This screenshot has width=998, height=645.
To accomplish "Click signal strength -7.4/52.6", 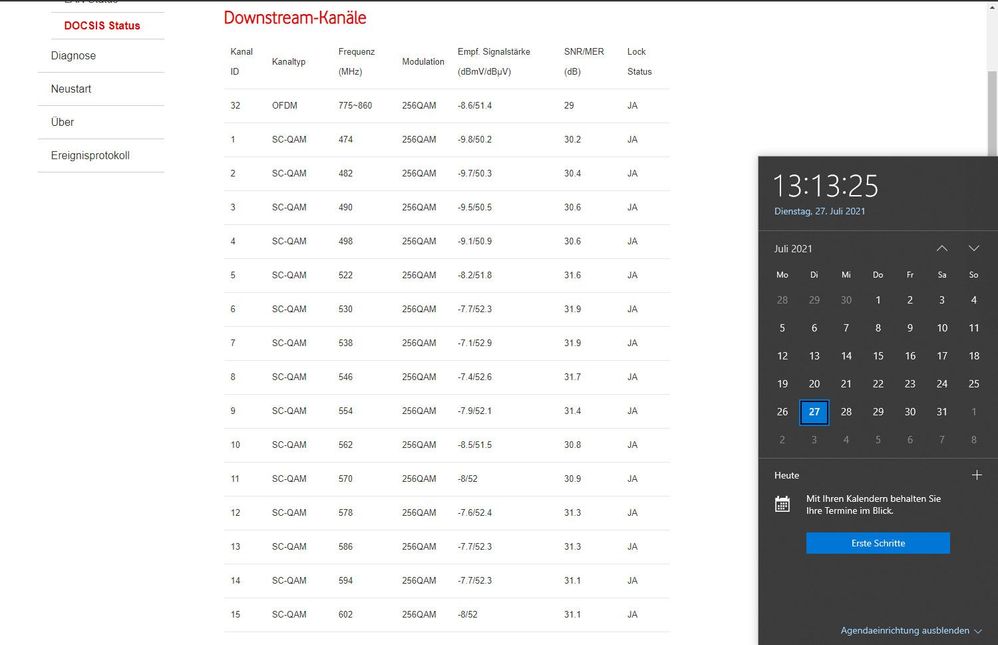I will [474, 377].
